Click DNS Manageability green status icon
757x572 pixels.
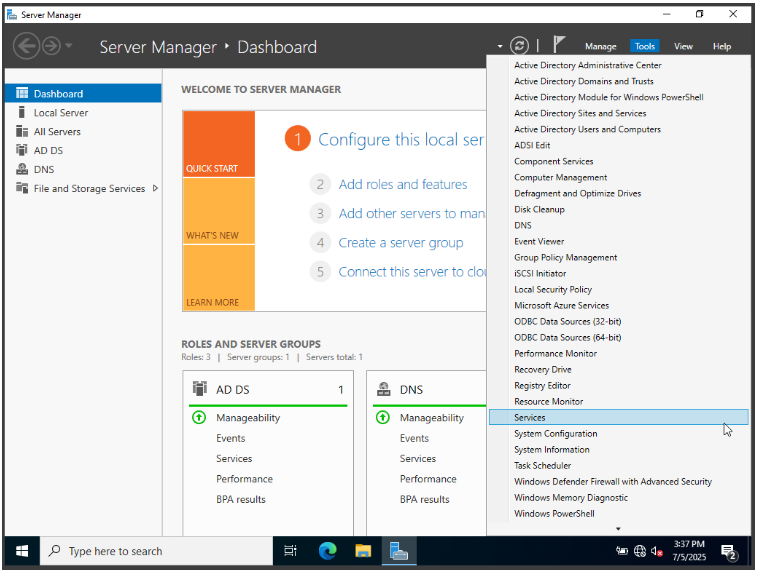(x=383, y=418)
